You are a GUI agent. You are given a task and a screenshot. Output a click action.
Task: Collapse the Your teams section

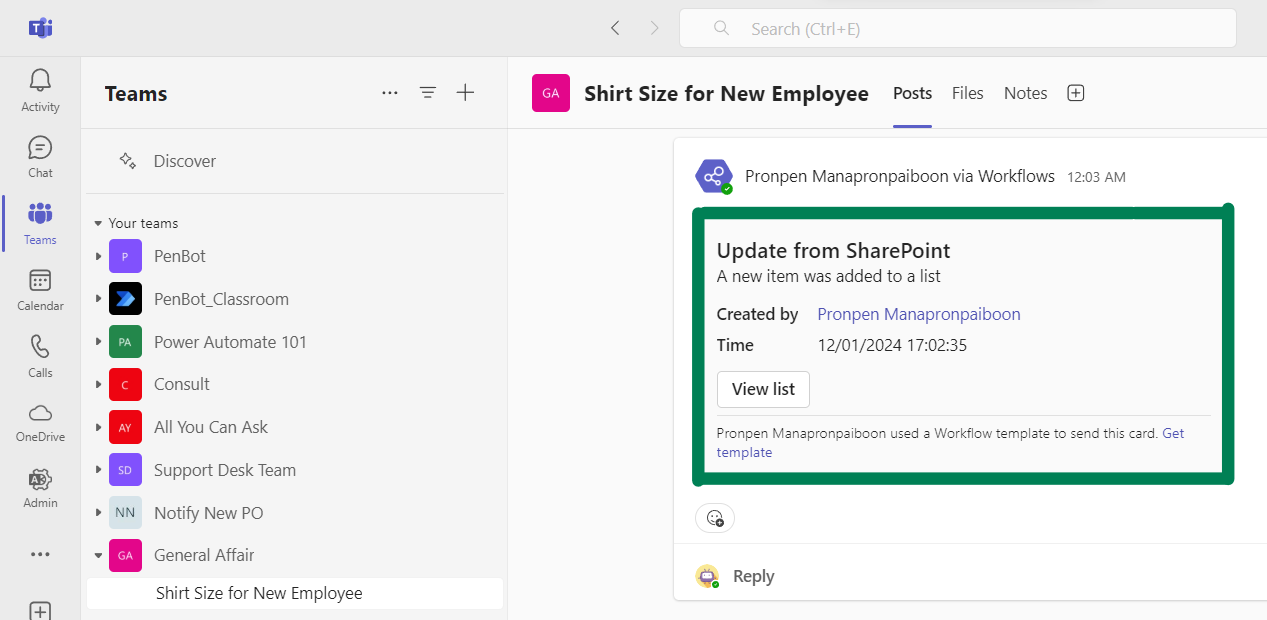click(97, 222)
